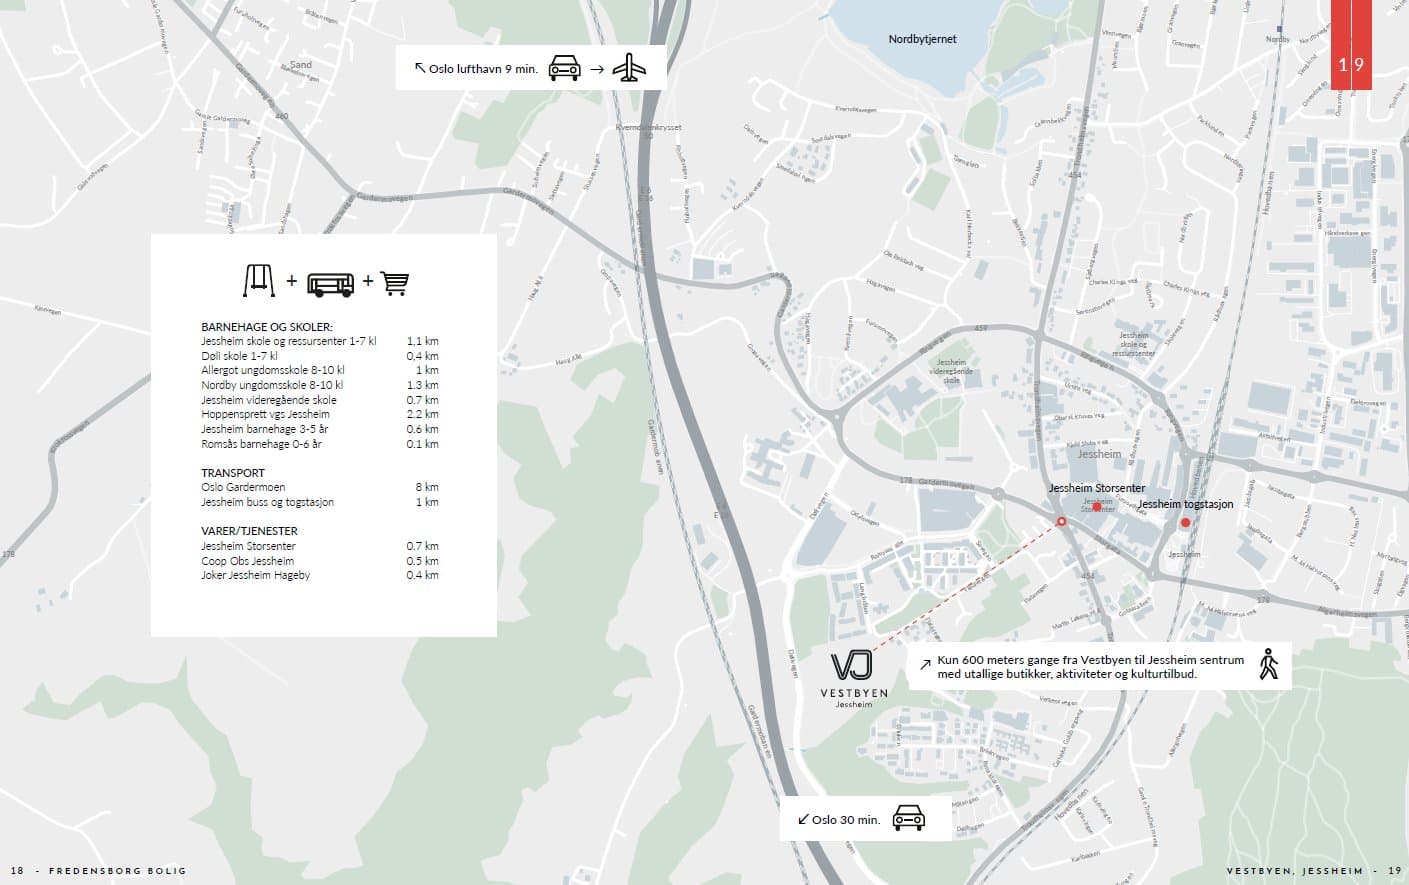Image resolution: width=1409 pixels, height=885 pixels.
Task: Click the red marker at Jessheim Storsenter
Action: point(1097,507)
